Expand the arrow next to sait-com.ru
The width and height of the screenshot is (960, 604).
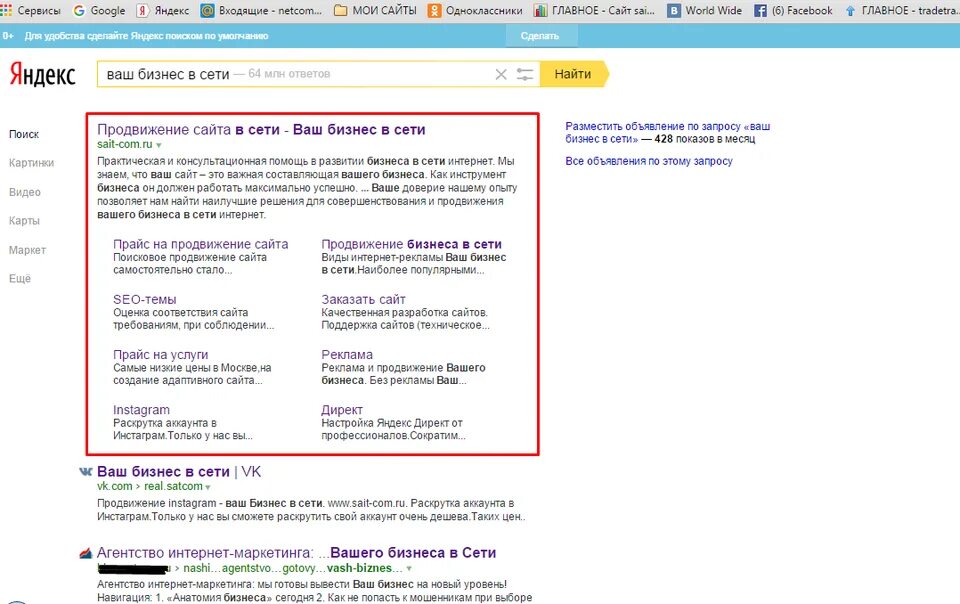(x=159, y=146)
